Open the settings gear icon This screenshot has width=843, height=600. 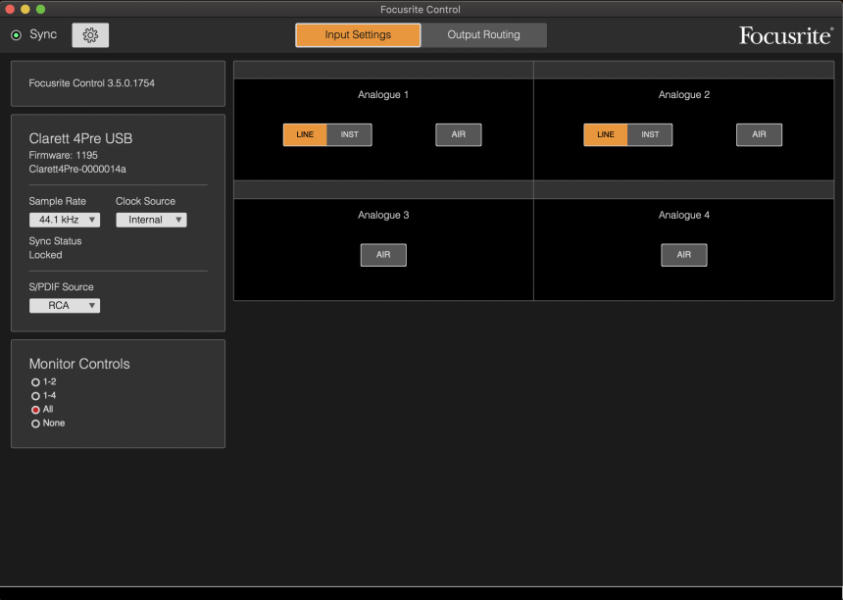tap(89, 34)
